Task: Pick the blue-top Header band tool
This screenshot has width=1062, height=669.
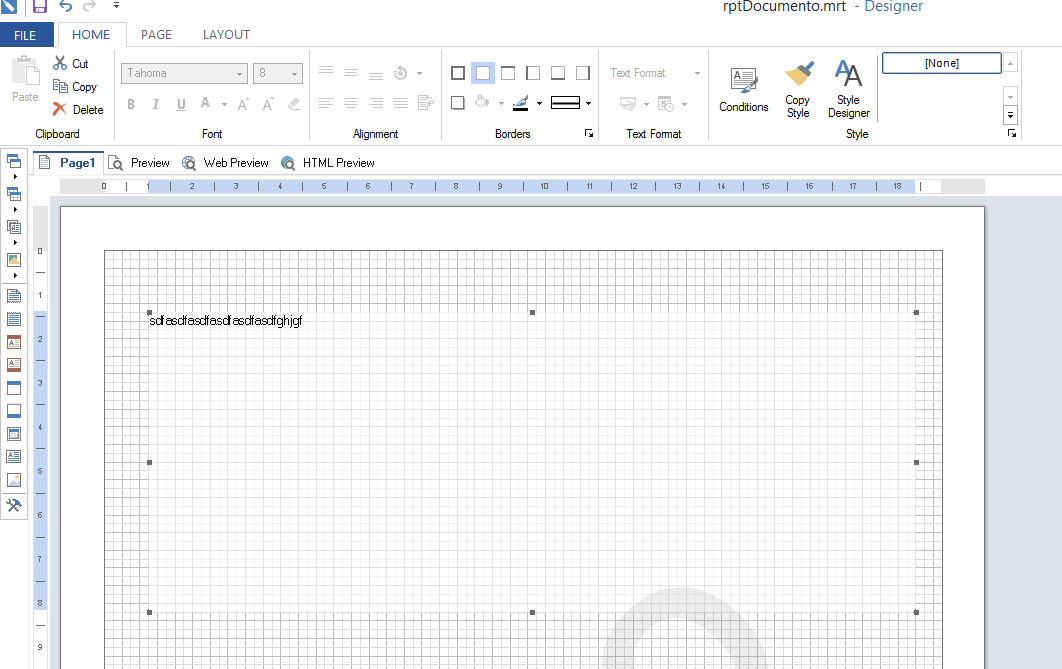Action: (14, 388)
